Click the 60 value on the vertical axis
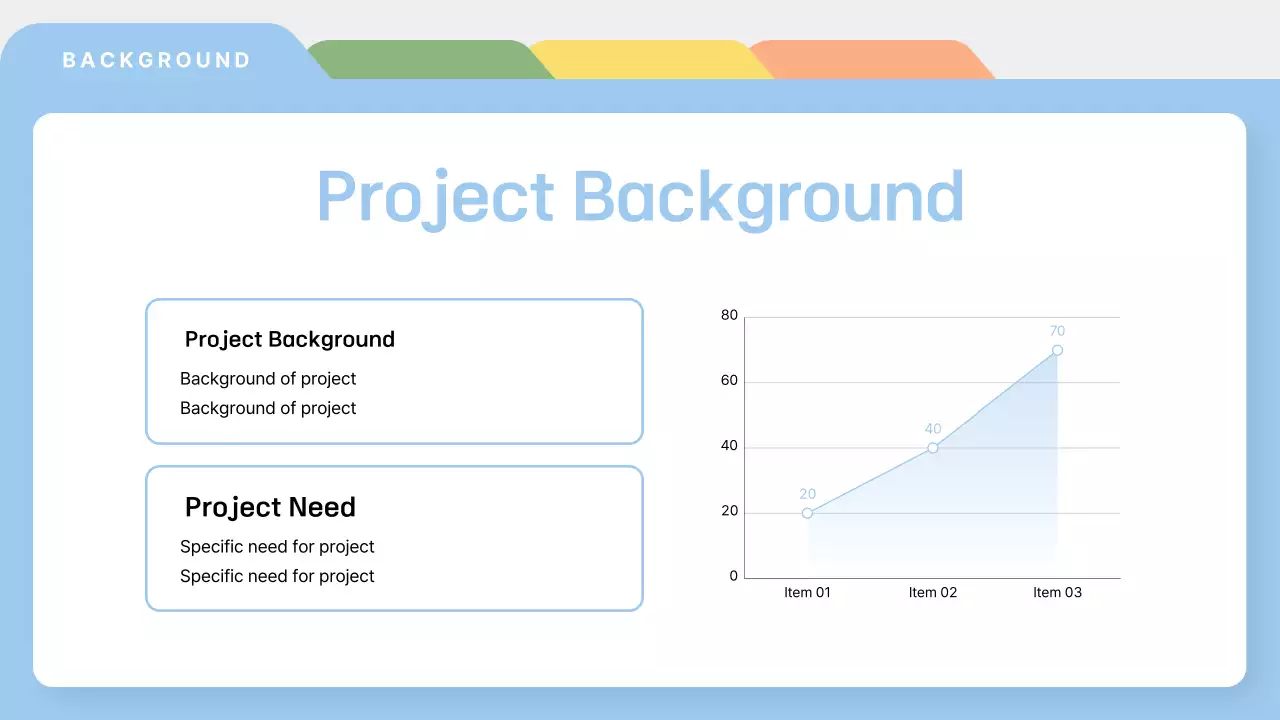The height and width of the screenshot is (720, 1280). coord(729,381)
